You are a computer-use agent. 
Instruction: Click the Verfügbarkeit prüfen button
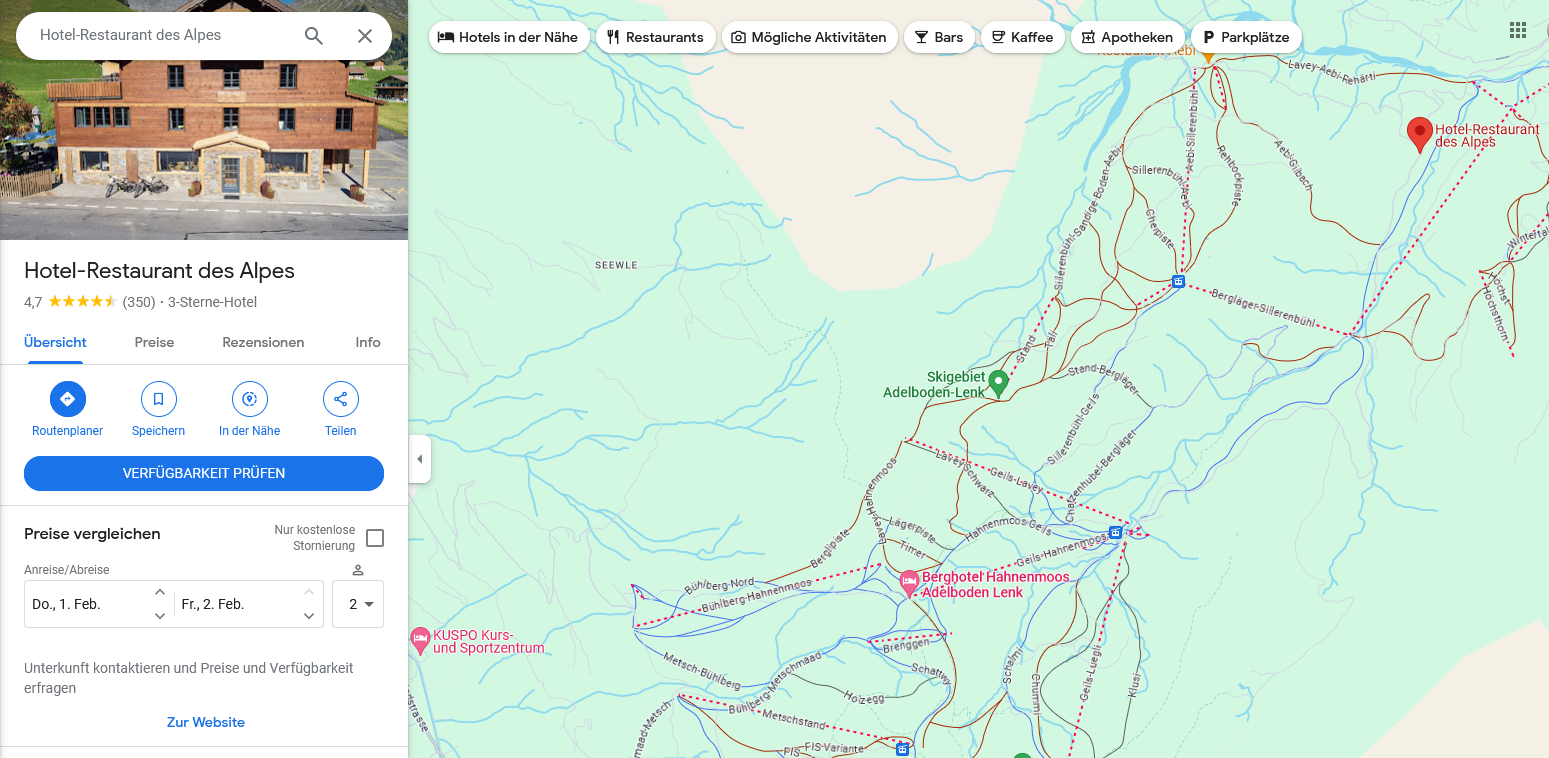(204, 473)
